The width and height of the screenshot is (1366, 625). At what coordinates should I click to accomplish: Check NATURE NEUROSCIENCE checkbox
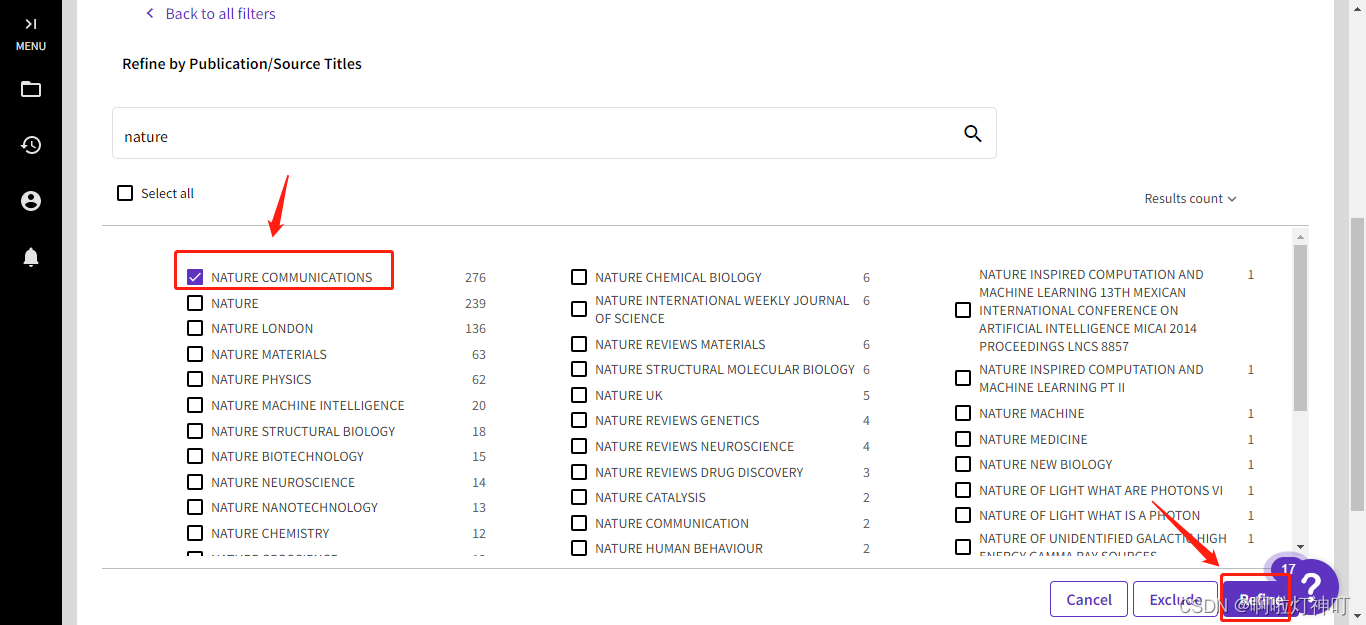(195, 482)
